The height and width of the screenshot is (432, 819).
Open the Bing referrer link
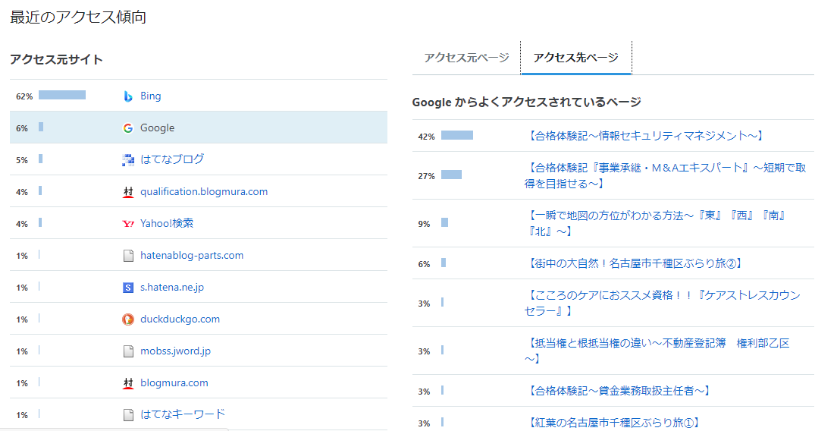(150, 96)
